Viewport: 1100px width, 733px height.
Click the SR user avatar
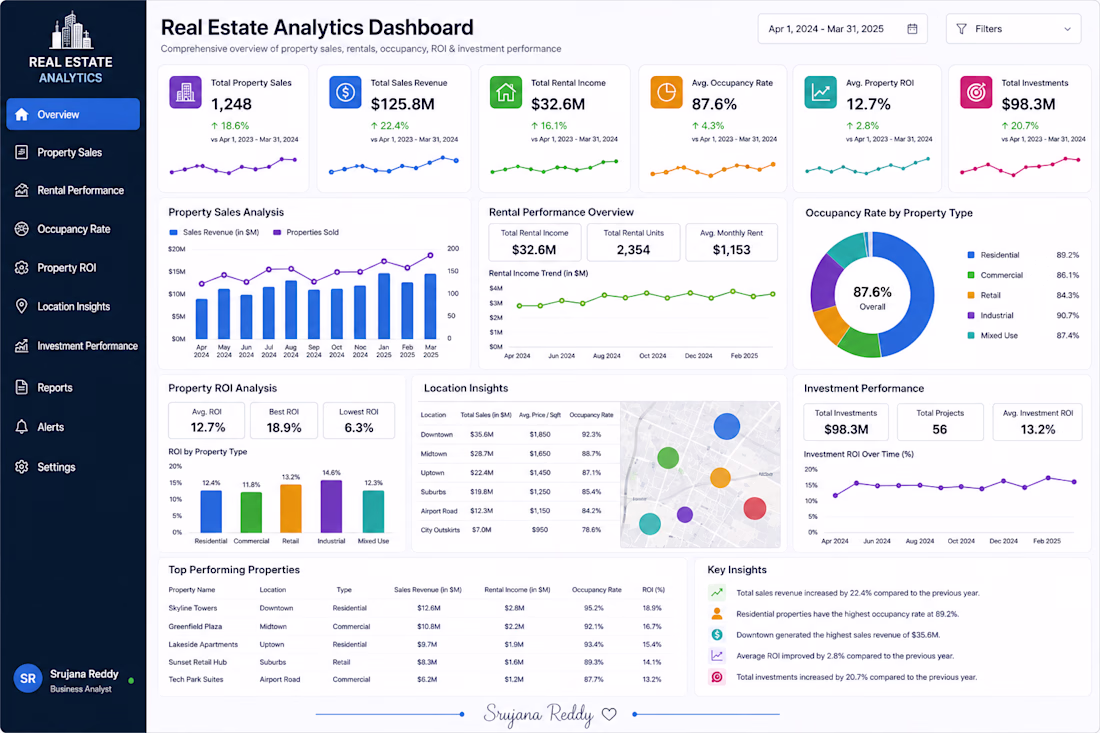coord(28,678)
